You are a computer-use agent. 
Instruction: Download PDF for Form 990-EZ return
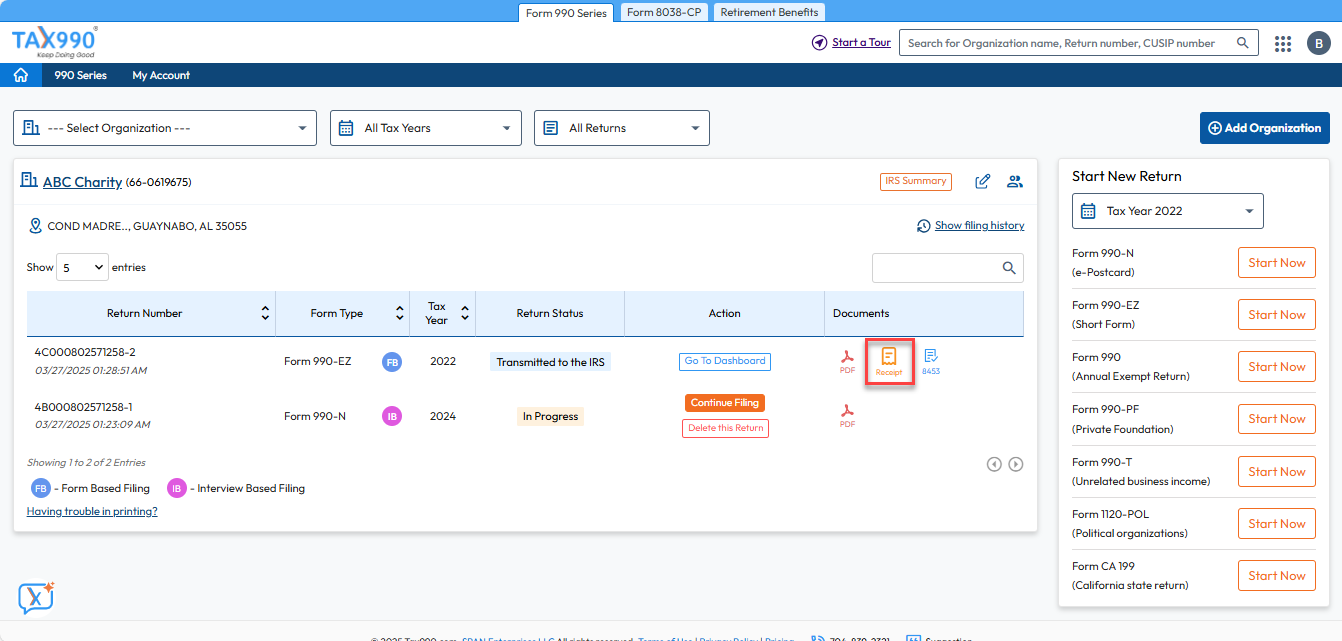click(847, 362)
